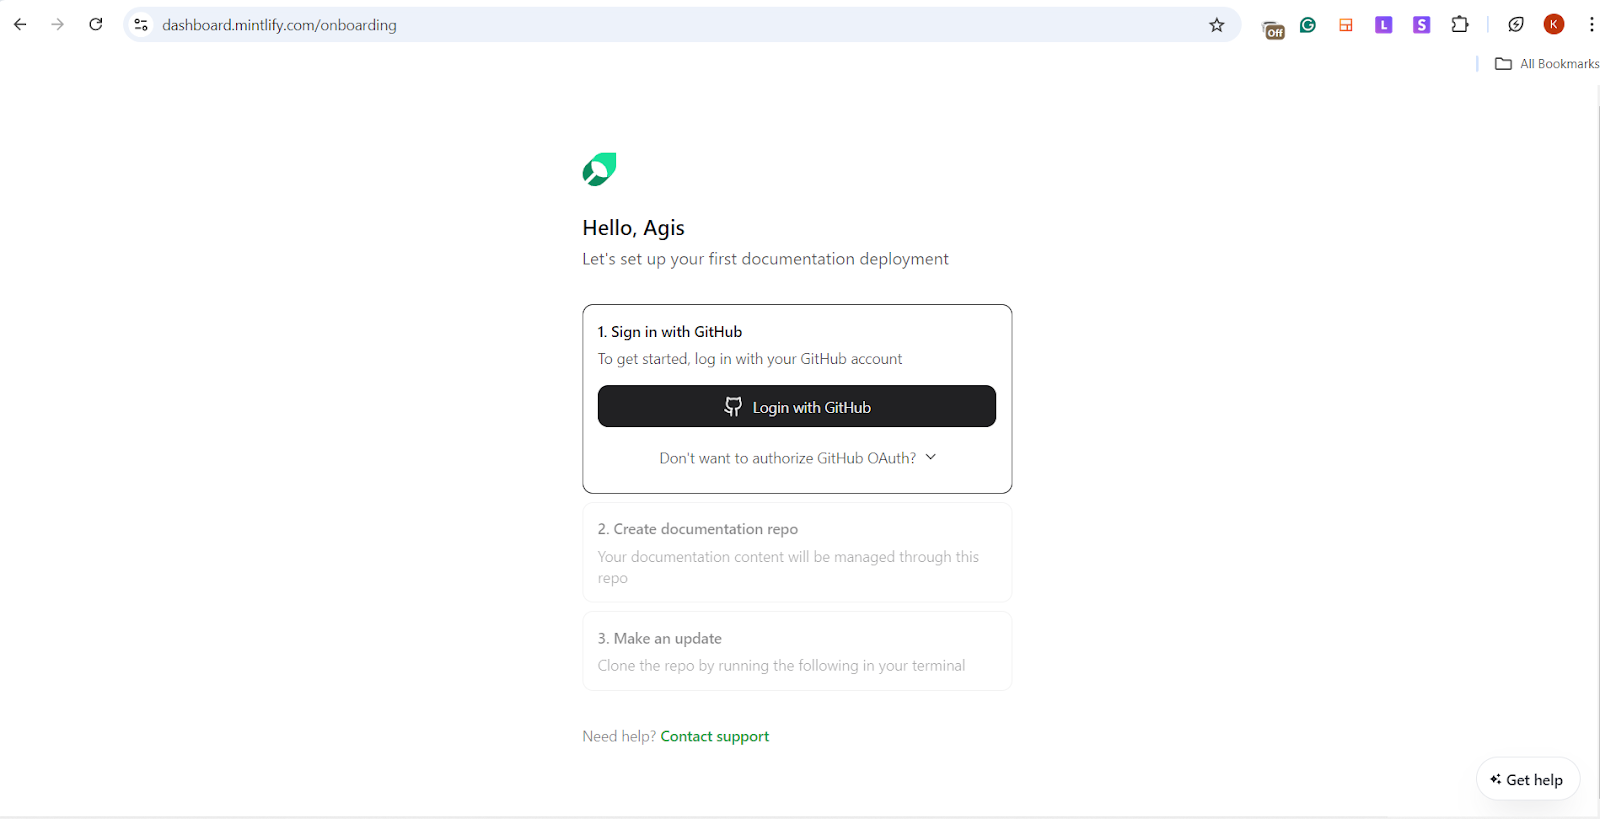Screen dimensions: 1600x819
Task: Open the purple S extension icon
Action: [x=1422, y=25]
